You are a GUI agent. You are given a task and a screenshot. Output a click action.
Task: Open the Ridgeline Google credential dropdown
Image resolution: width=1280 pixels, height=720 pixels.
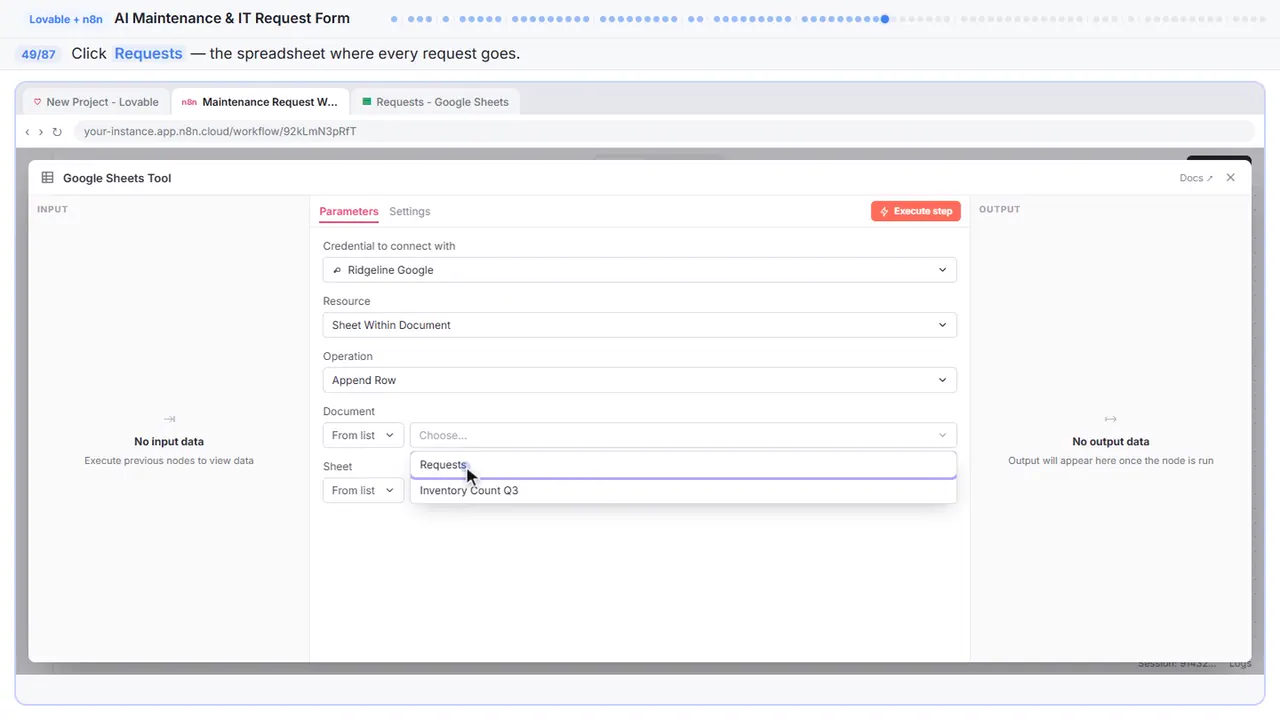point(640,270)
